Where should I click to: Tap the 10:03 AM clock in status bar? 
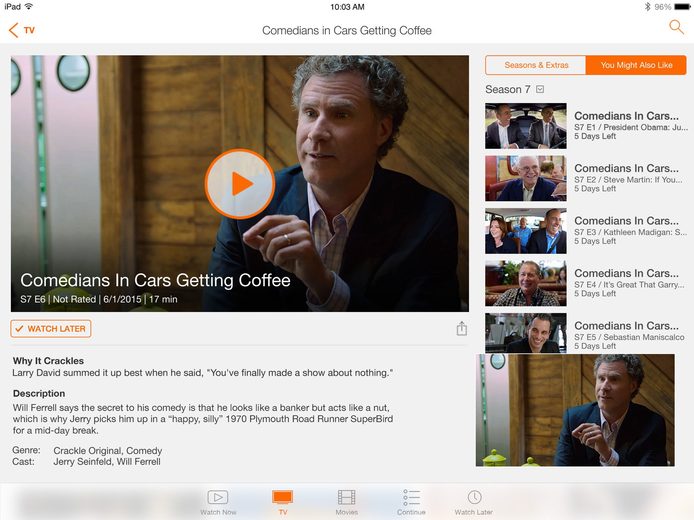(x=347, y=7)
